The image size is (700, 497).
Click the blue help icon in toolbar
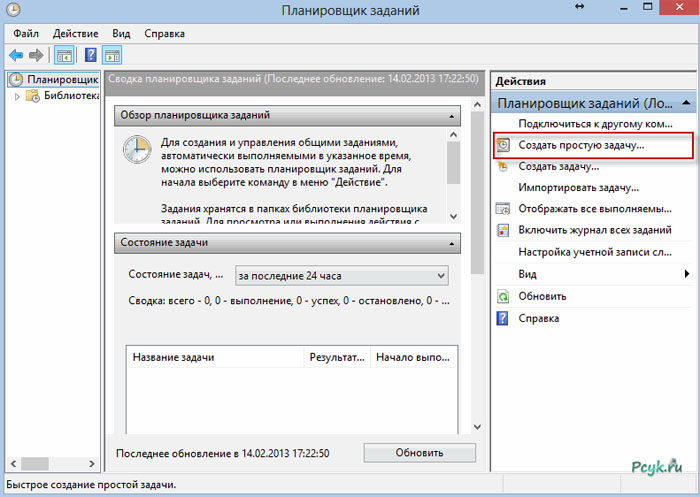pyautogui.click(x=89, y=55)
